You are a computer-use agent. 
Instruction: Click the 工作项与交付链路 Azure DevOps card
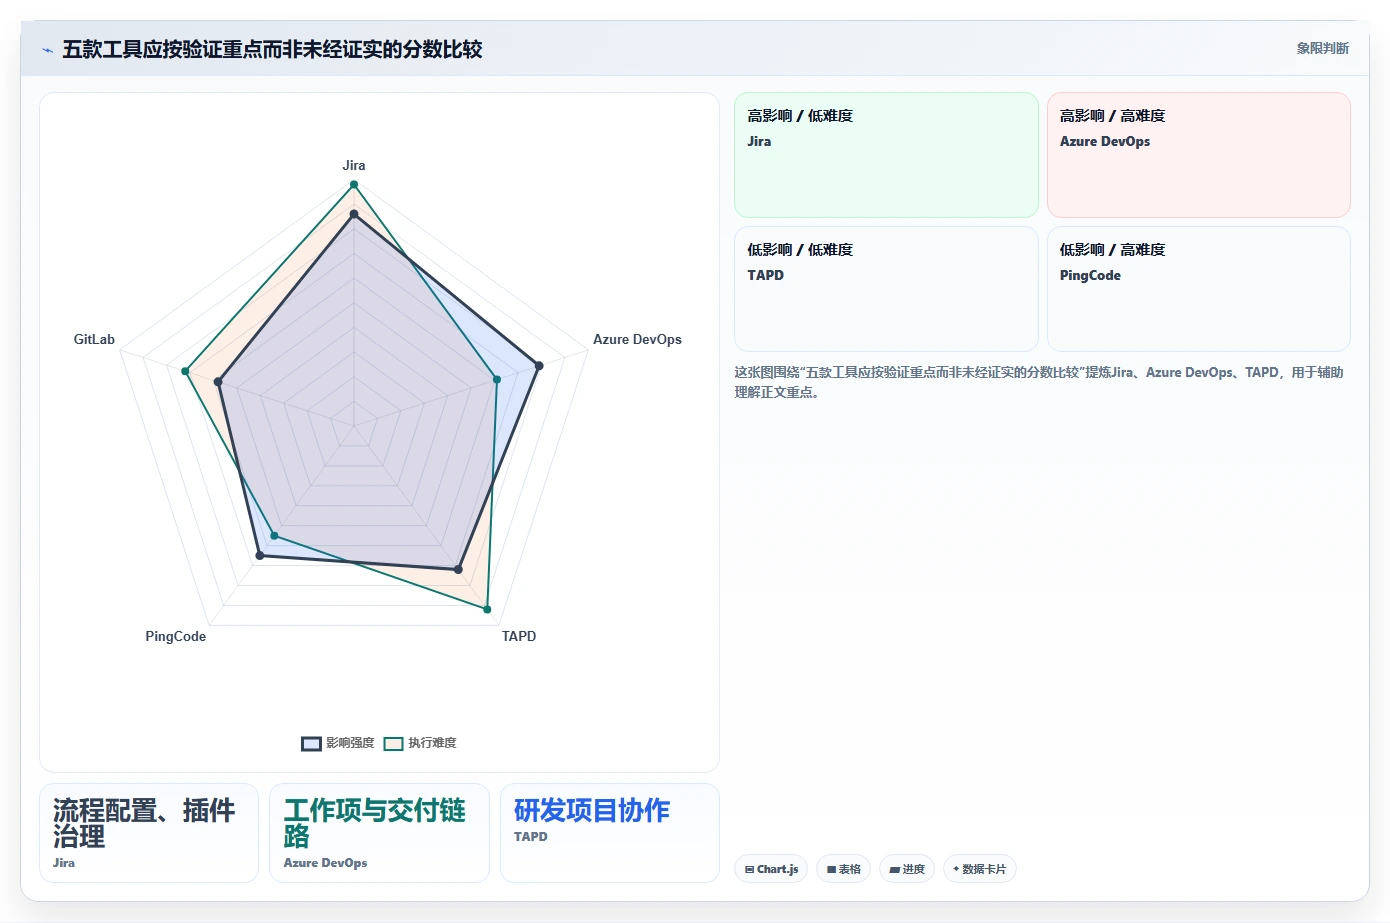[x=379, y=833]
